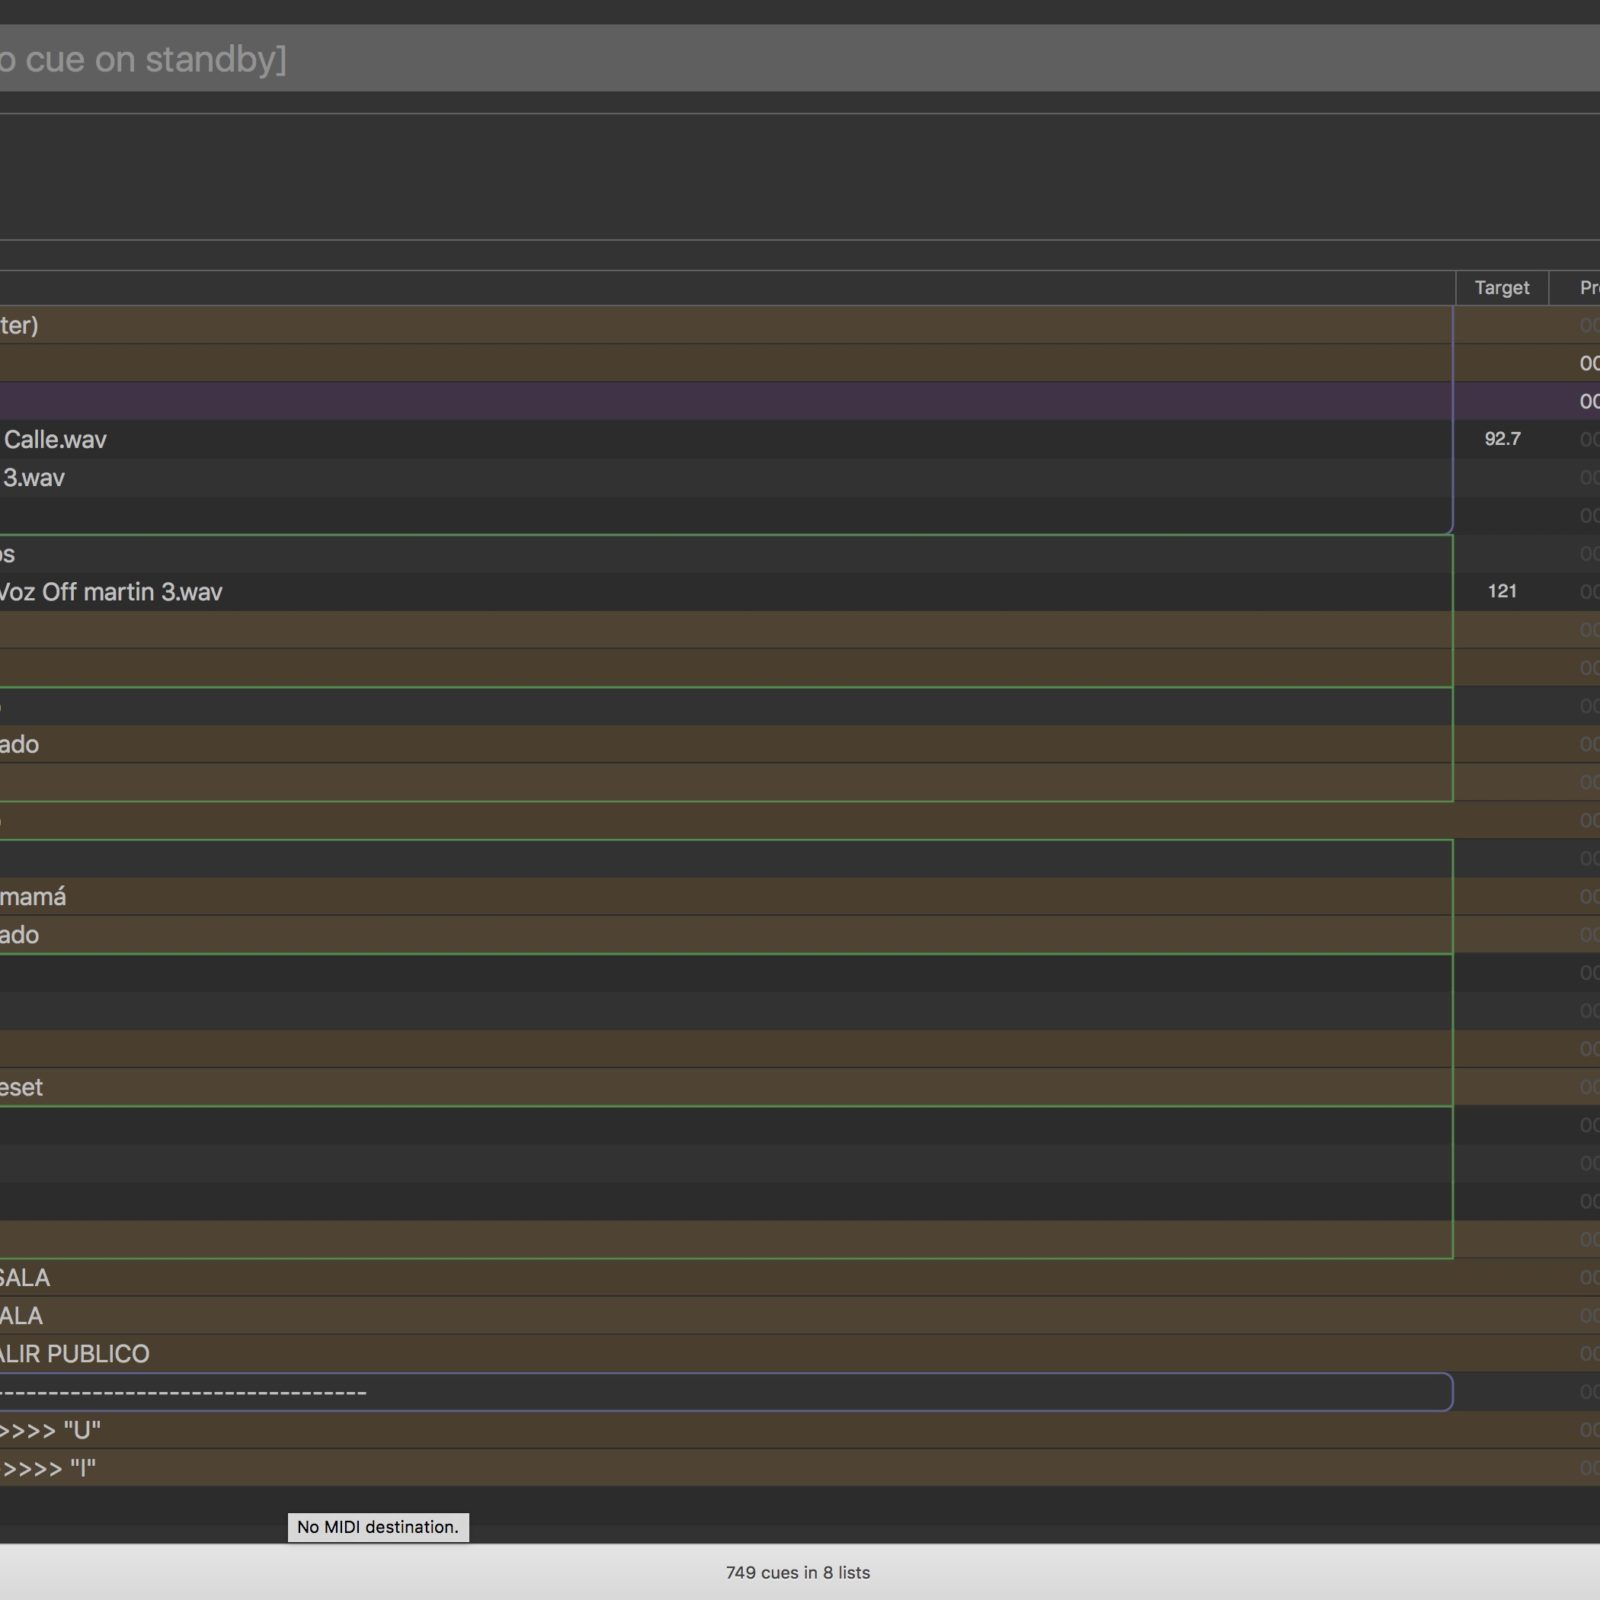
Task: Click the empty notes area under standby field
Action: point(700,176)
